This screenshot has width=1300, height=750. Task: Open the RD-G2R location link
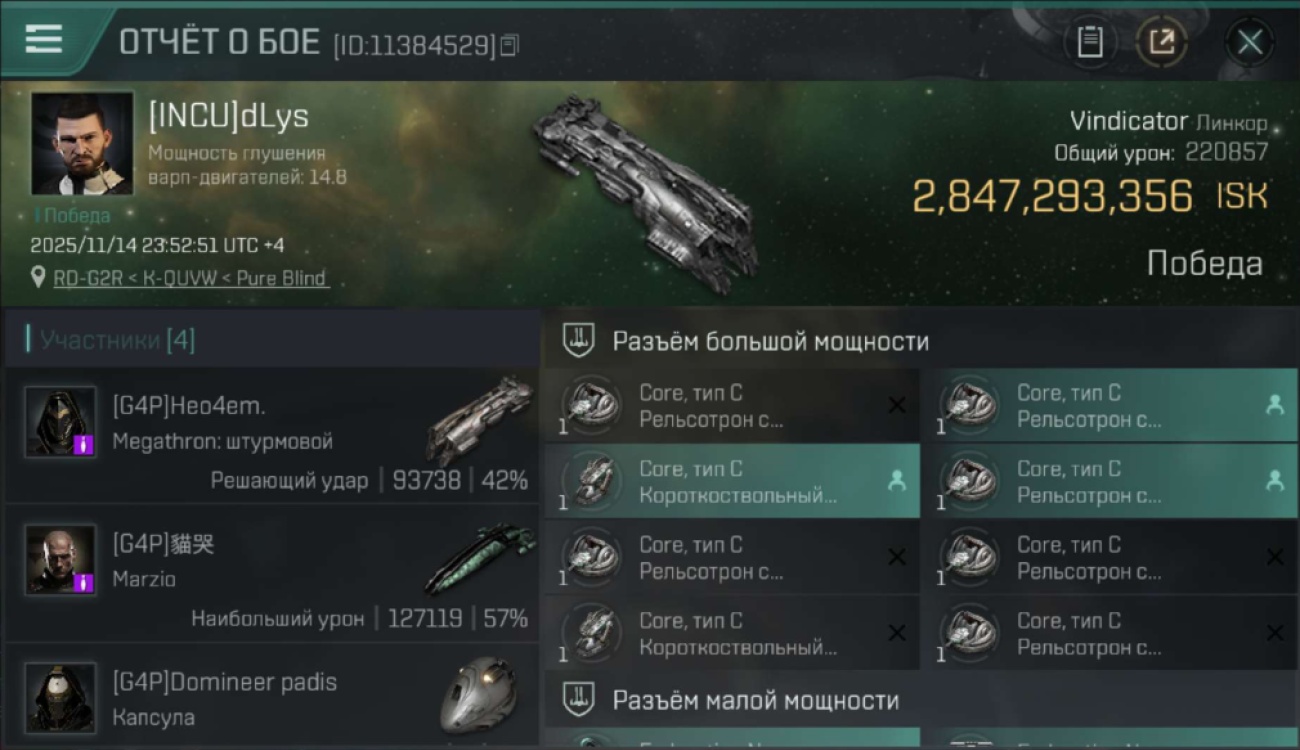(x=190, y=278)
